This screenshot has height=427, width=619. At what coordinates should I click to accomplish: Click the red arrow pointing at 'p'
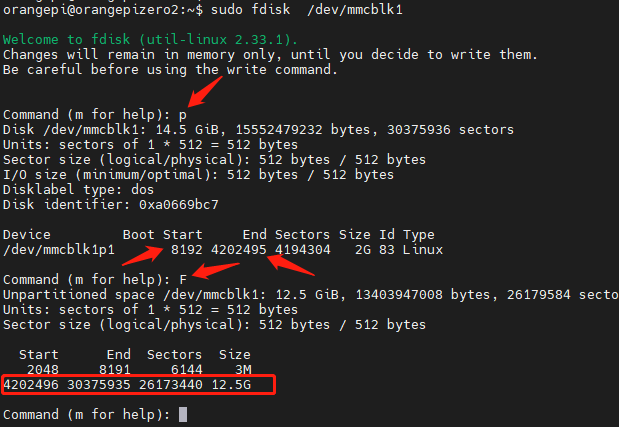click(x=205, y=92)
